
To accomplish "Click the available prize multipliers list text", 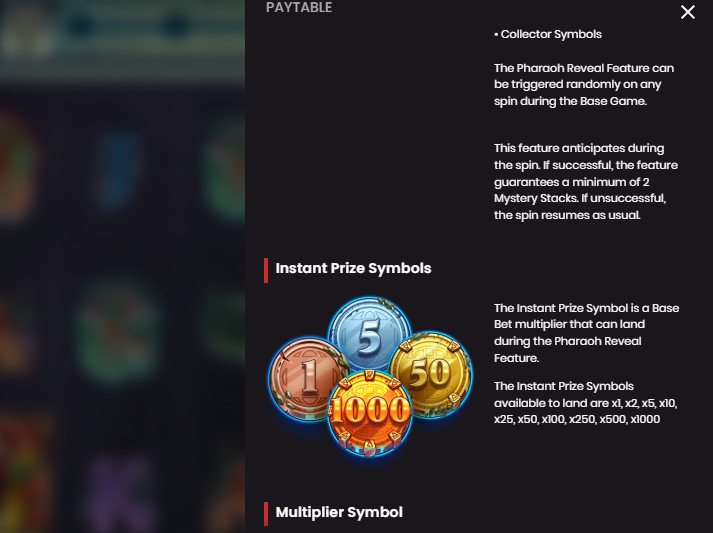I will coord(586,402).
